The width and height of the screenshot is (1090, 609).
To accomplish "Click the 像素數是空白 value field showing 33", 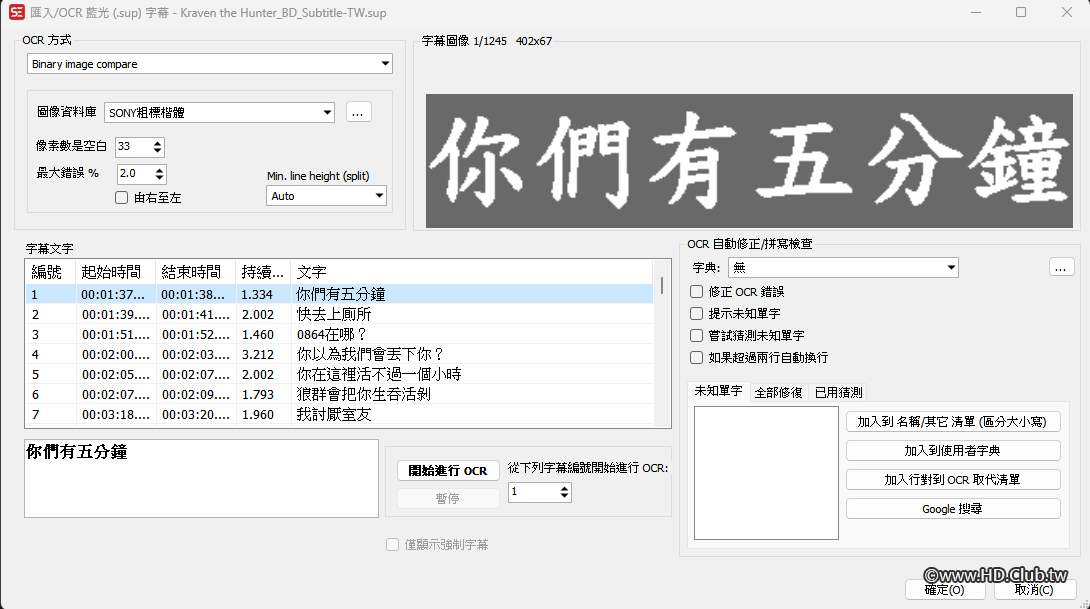I will pyautogui.click(x=133, y=147).
